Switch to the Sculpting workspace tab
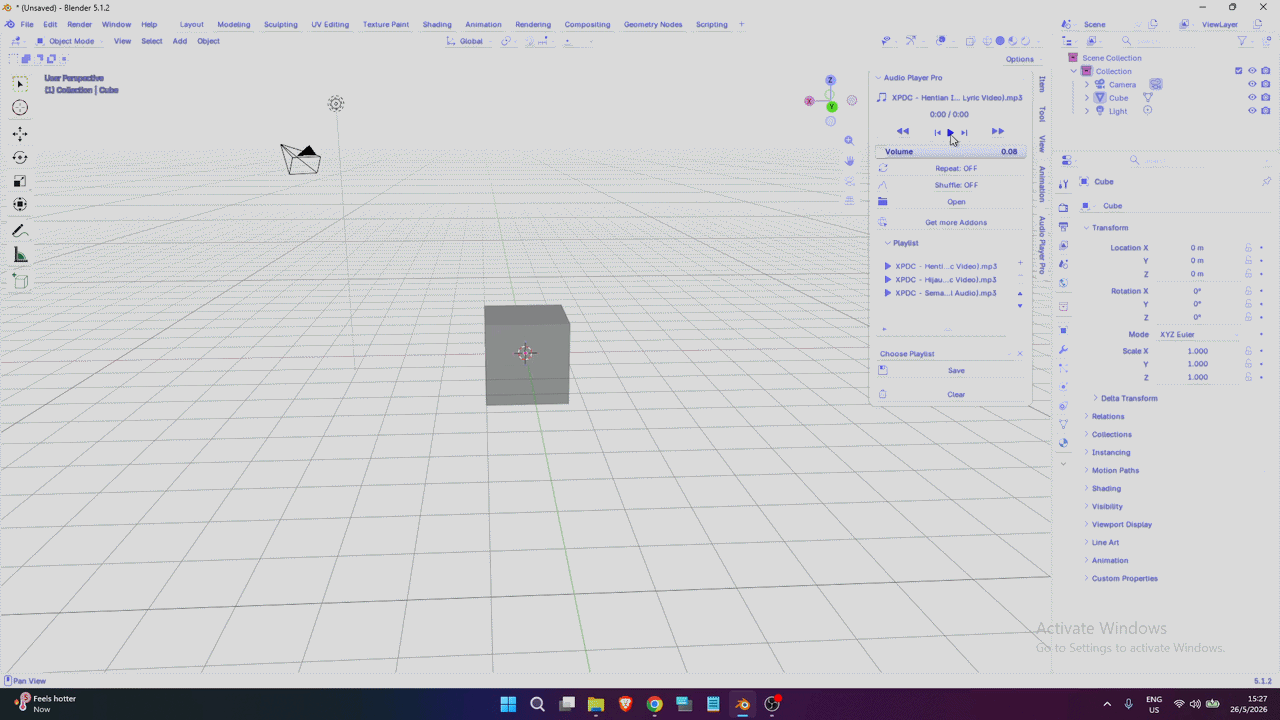Viewport: 1280px width, 720px height. [281, 24]
